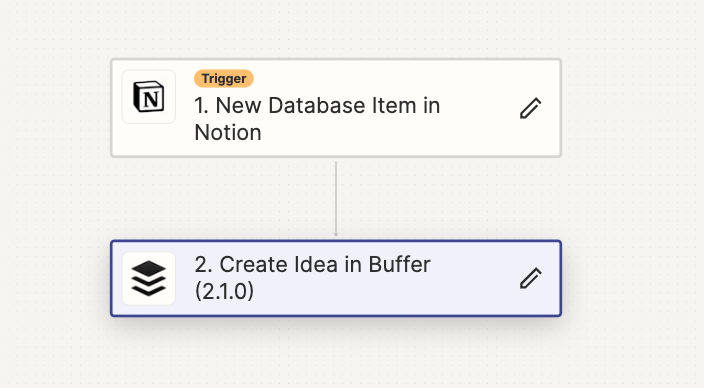Screen dimensions: 704x388
Task: Click the Notion app icon
Action: tap(149, 97)
